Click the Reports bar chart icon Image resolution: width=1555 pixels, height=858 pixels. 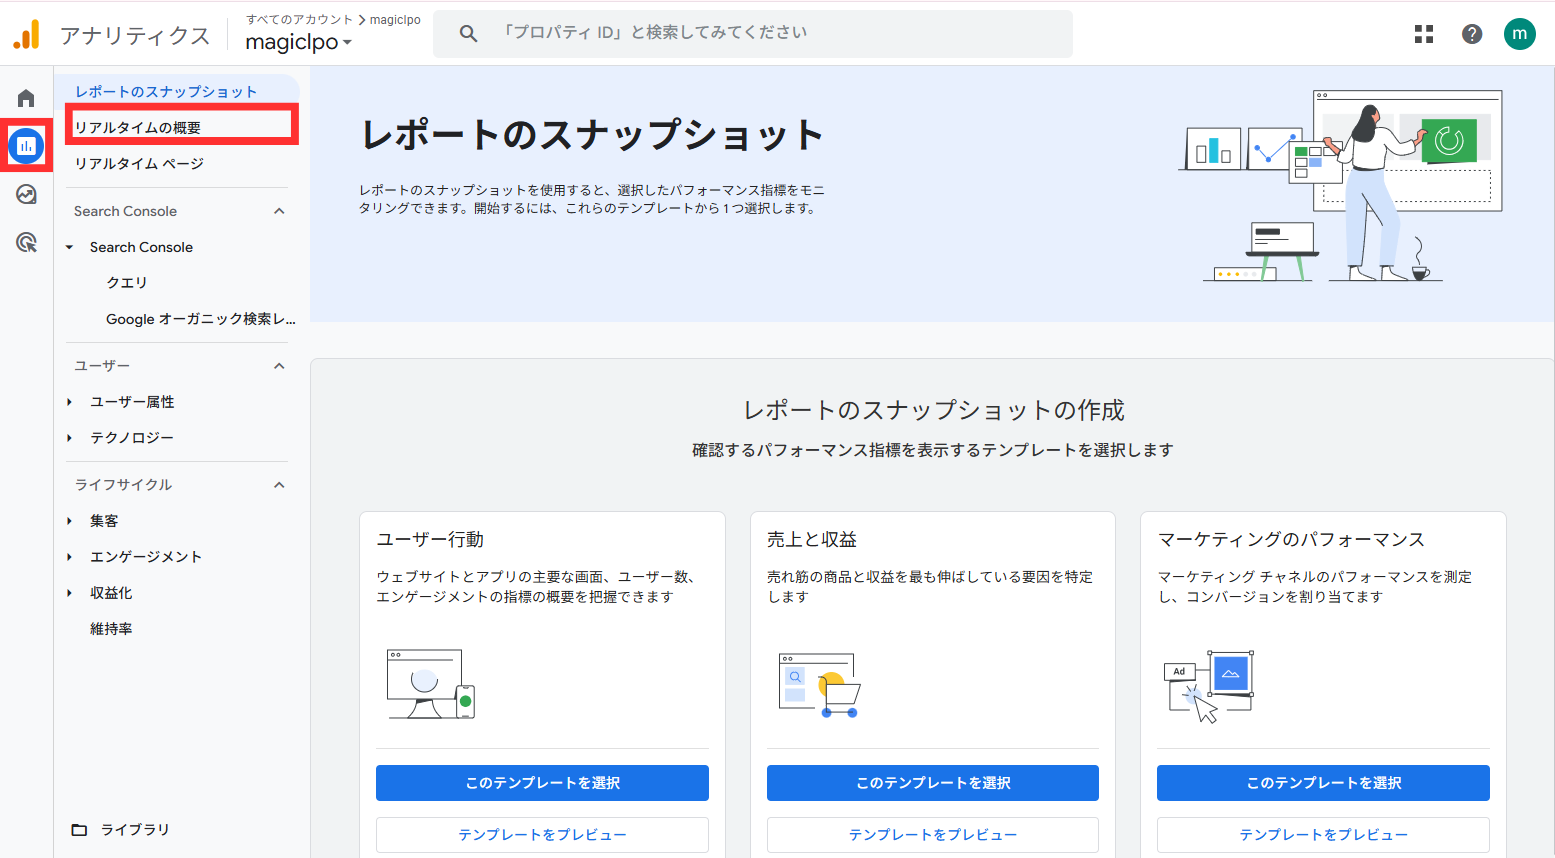click(26, 146)
